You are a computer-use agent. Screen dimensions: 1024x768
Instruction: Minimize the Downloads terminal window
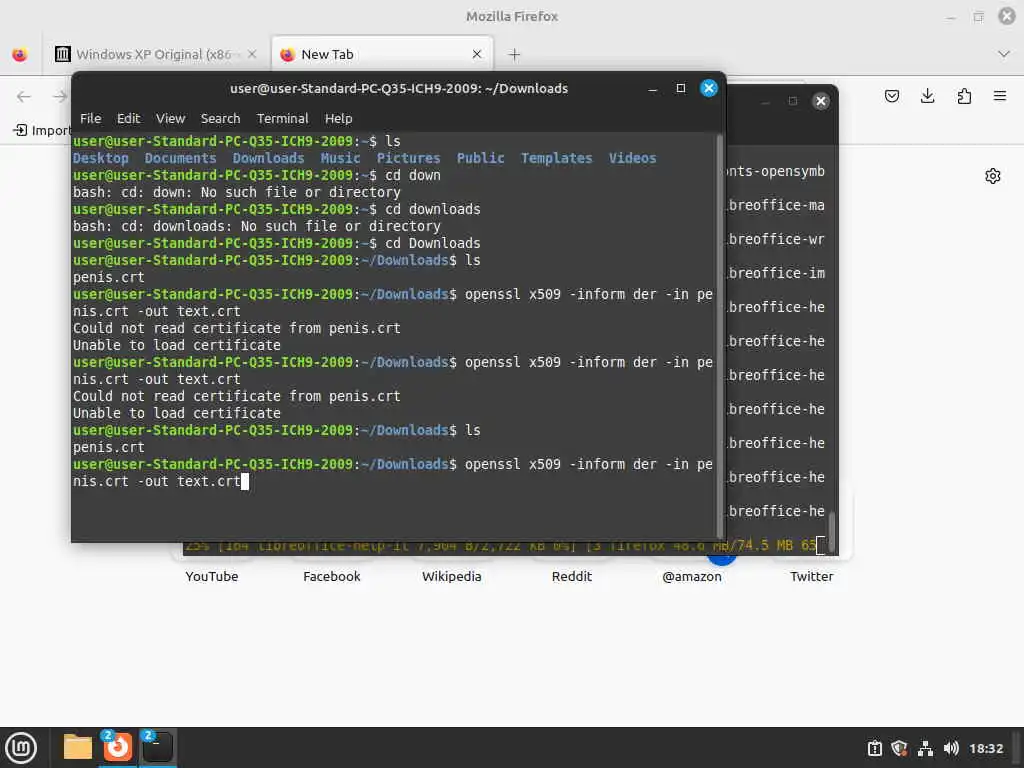(652, 88)
